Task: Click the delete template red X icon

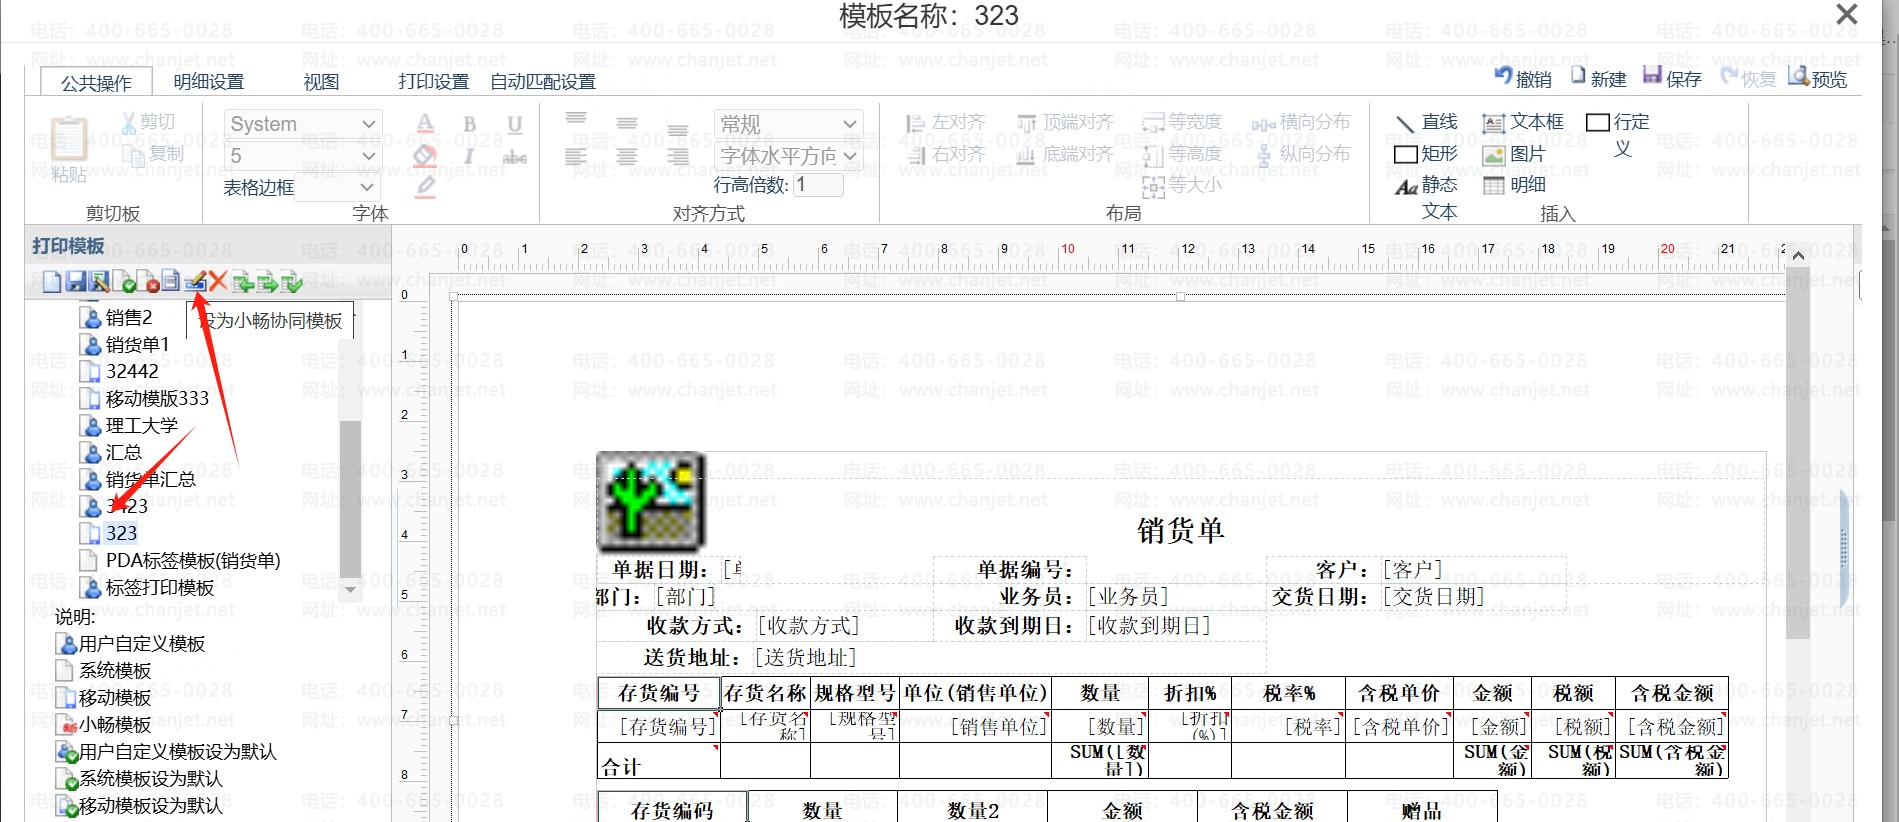Action: point(218,282)
